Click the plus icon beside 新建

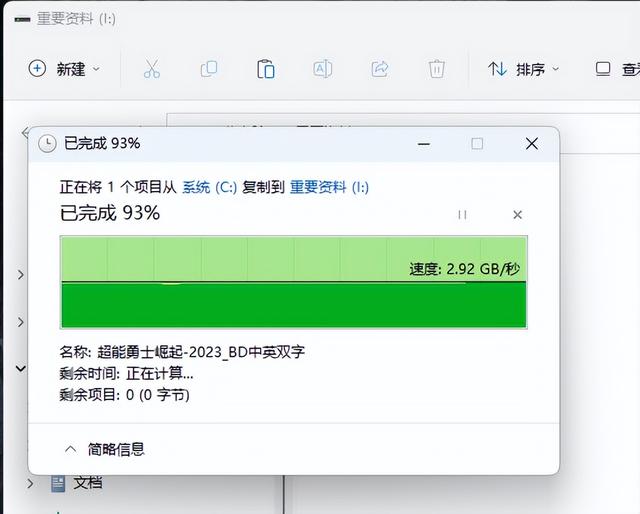pos(37,69)
